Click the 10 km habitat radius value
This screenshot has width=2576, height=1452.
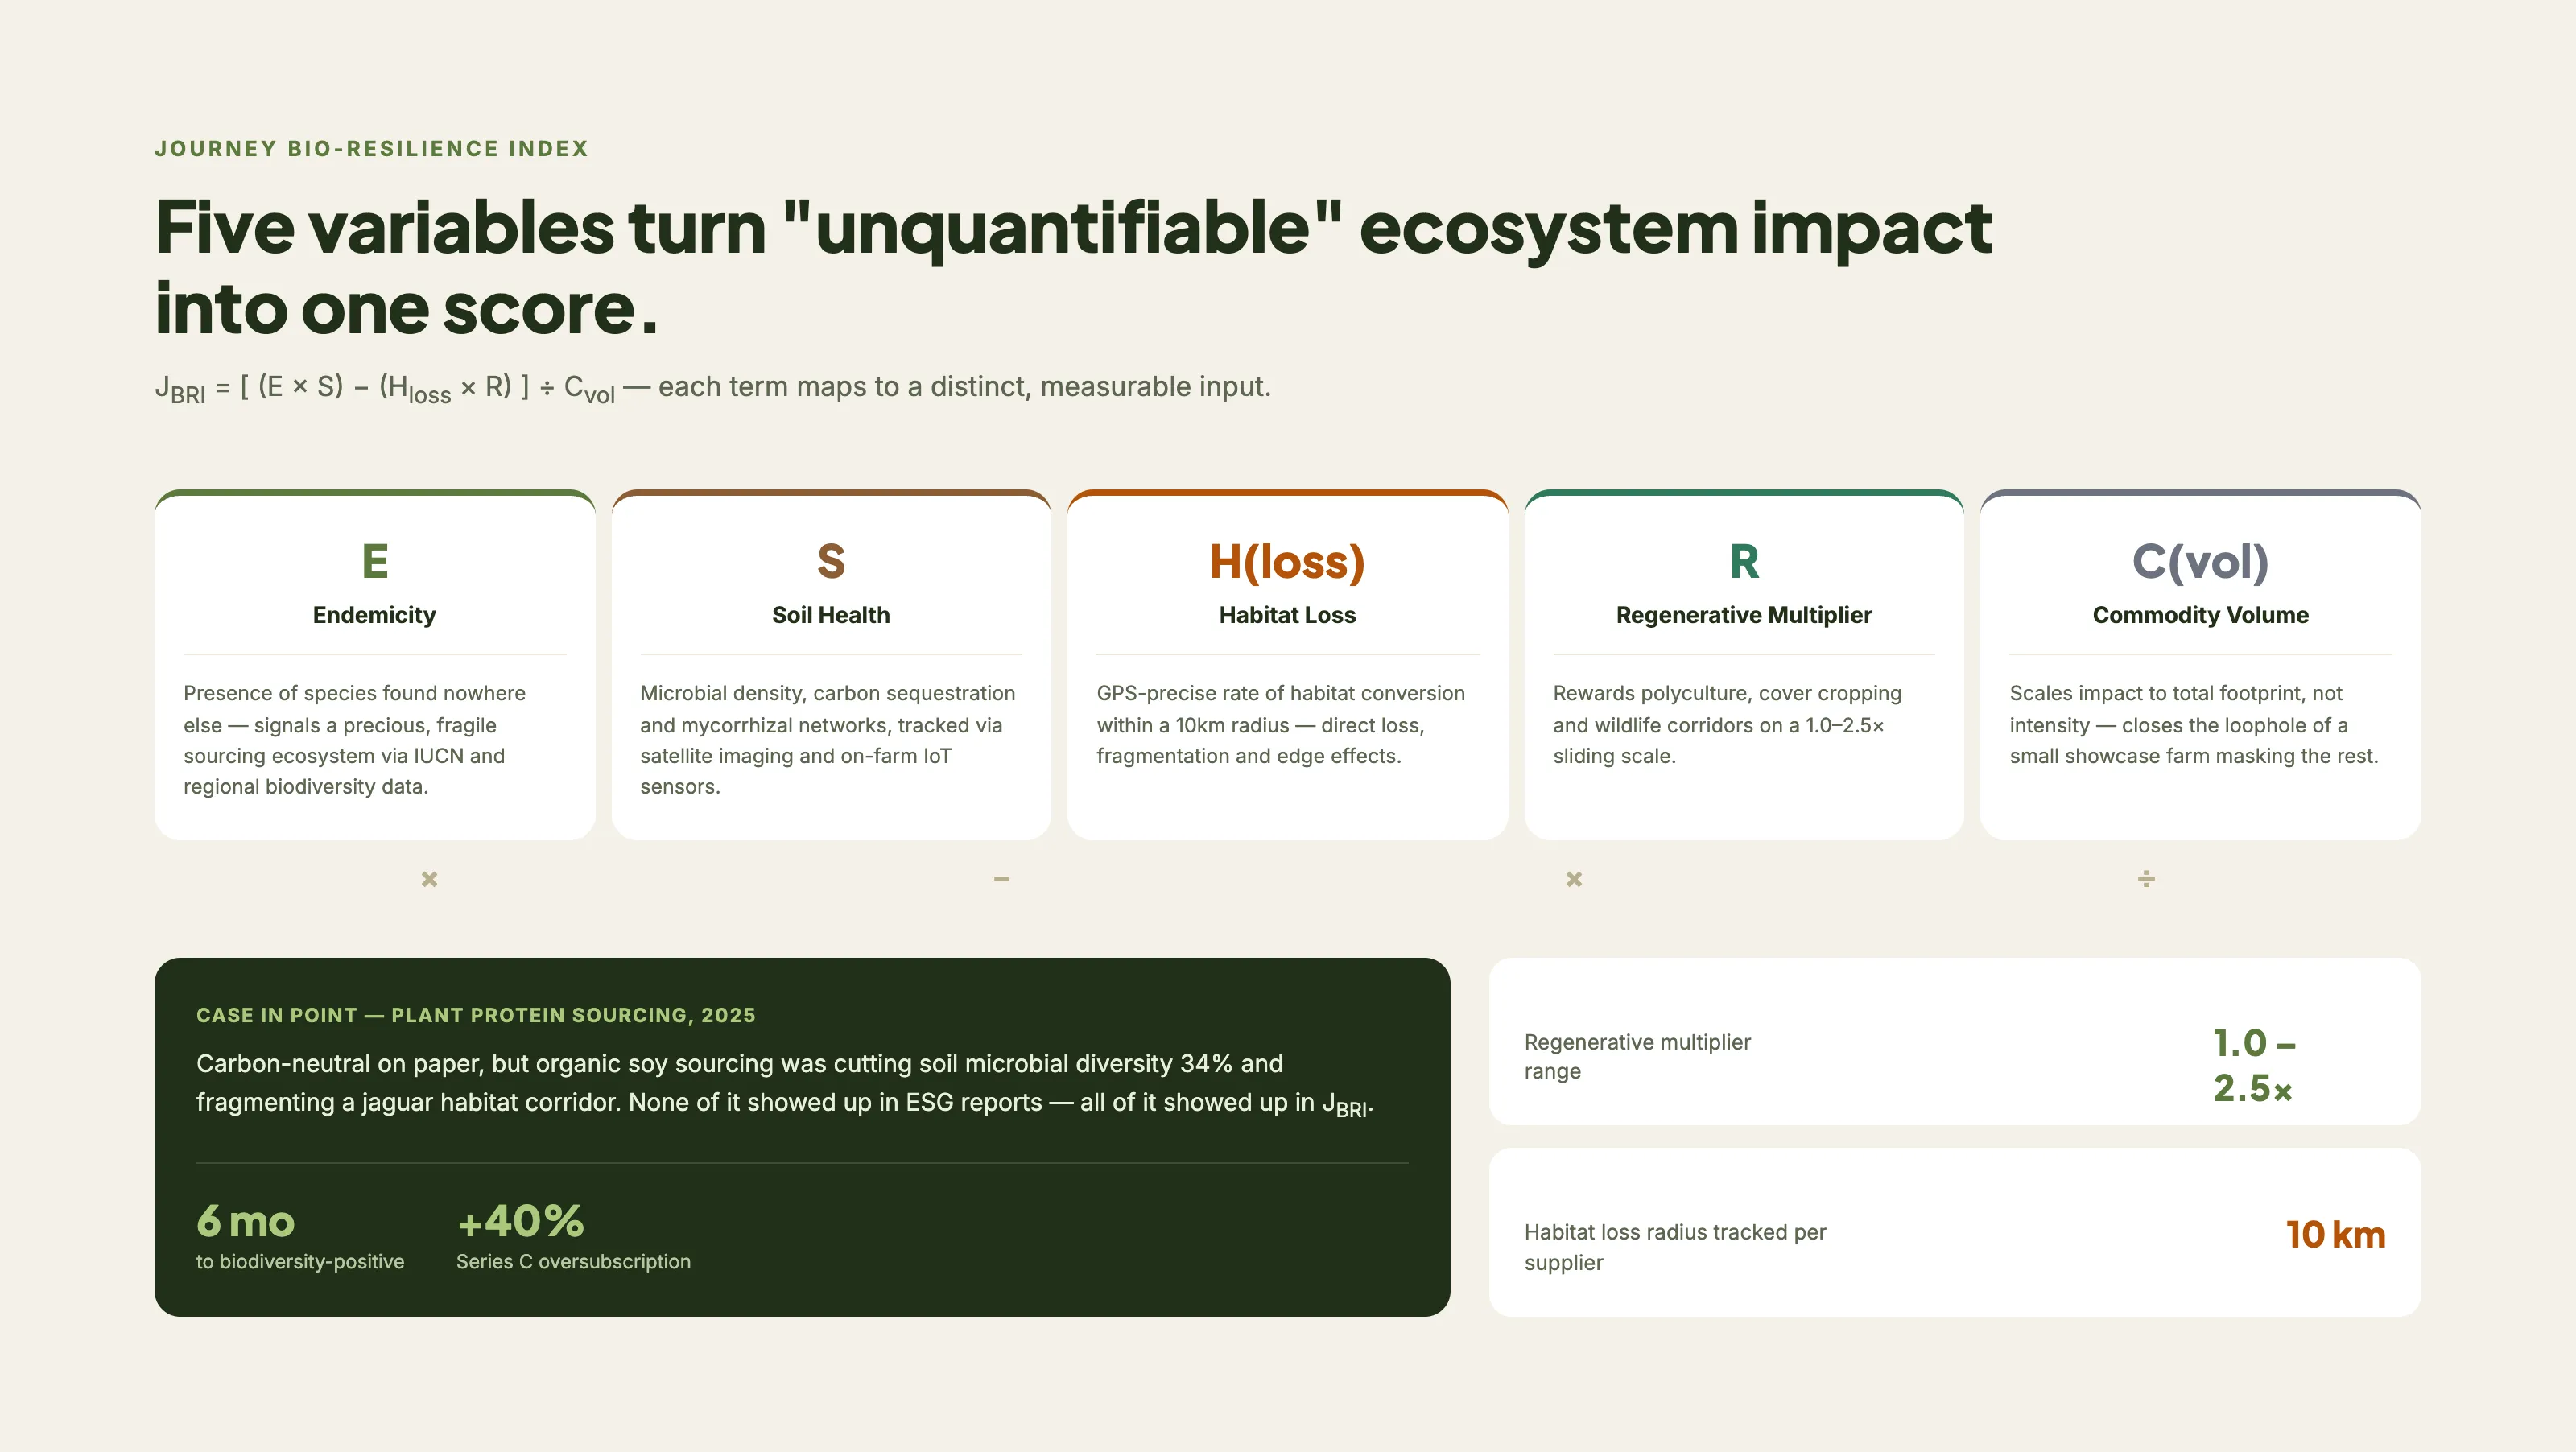pyautogui.click(x=2335, y=1234)
